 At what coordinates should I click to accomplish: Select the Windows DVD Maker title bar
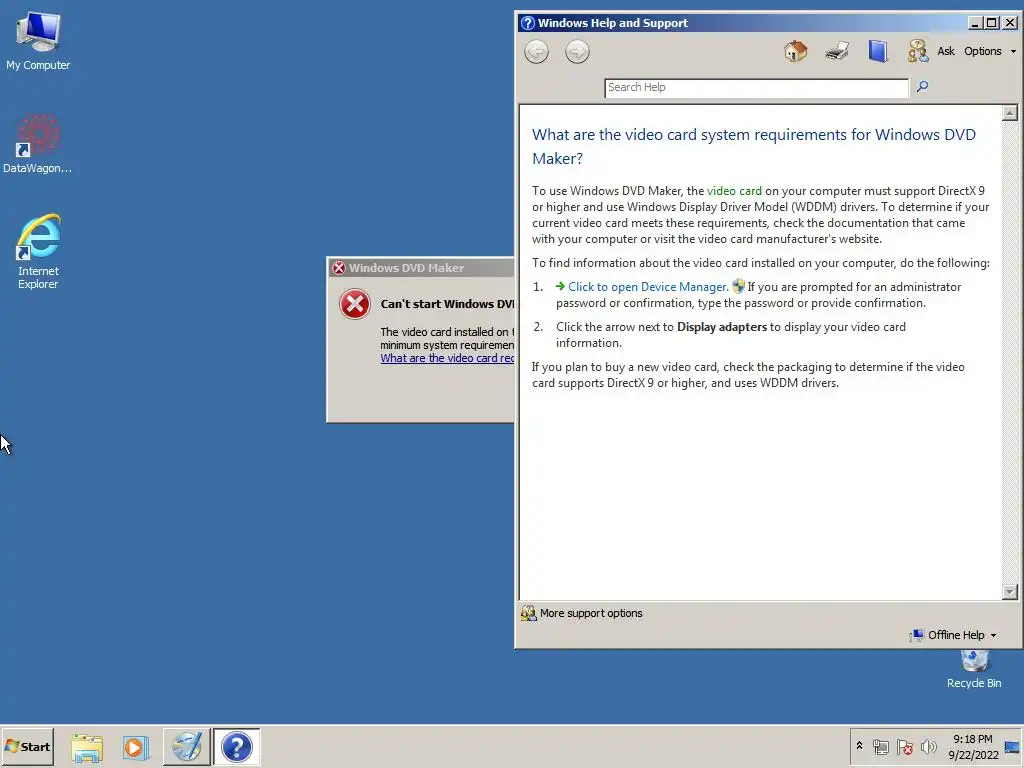click(421, 268)
